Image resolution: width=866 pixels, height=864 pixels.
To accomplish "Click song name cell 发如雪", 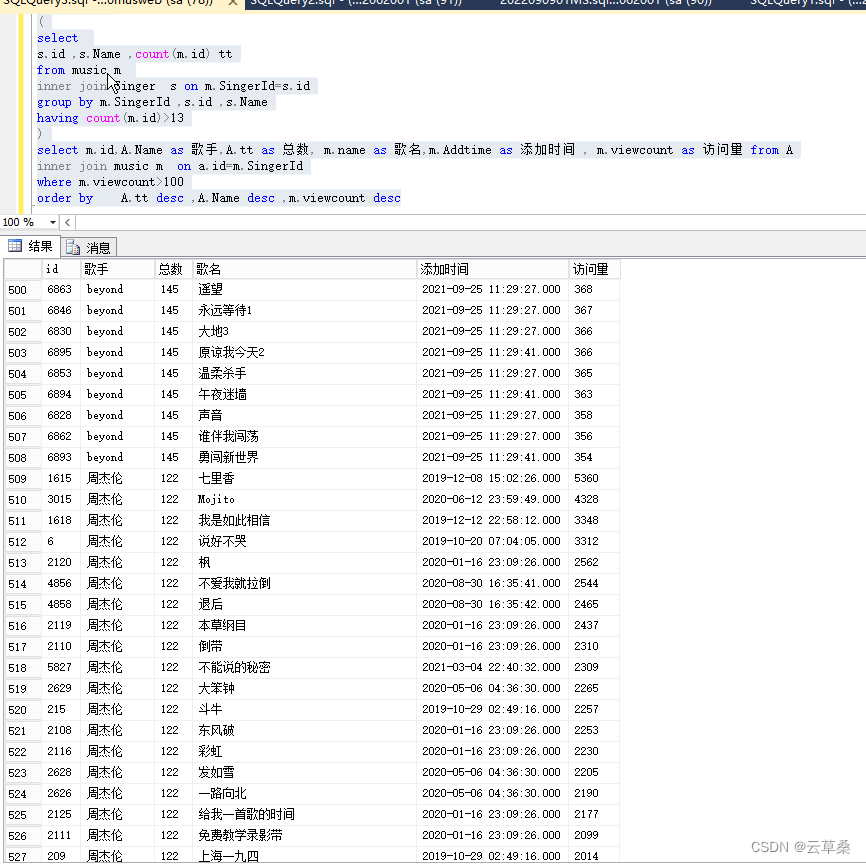I will coord(305,772).
